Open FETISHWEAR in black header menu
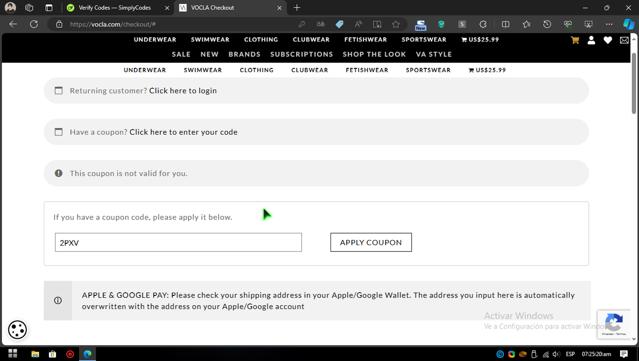 (366, 40)
